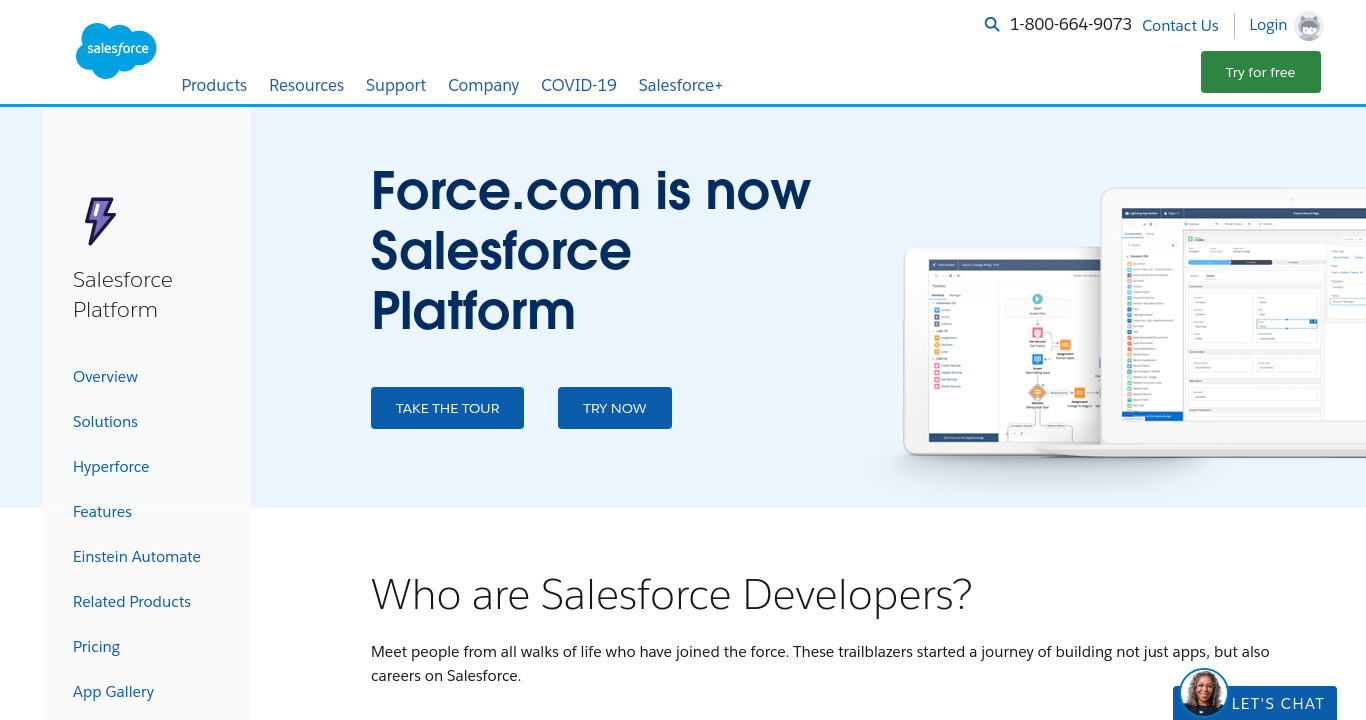
Task: Open App Gallery sidebar link
Action: pyautogui.click(x=113, y=692)
